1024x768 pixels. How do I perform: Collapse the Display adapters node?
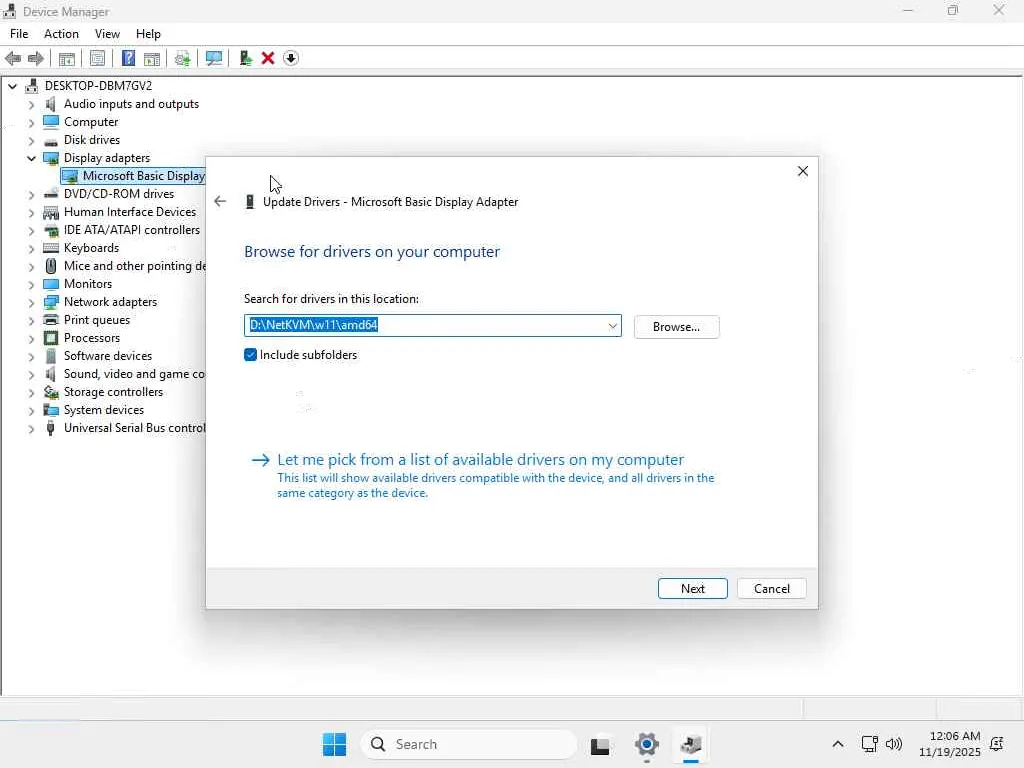click(x=31, y=158)
